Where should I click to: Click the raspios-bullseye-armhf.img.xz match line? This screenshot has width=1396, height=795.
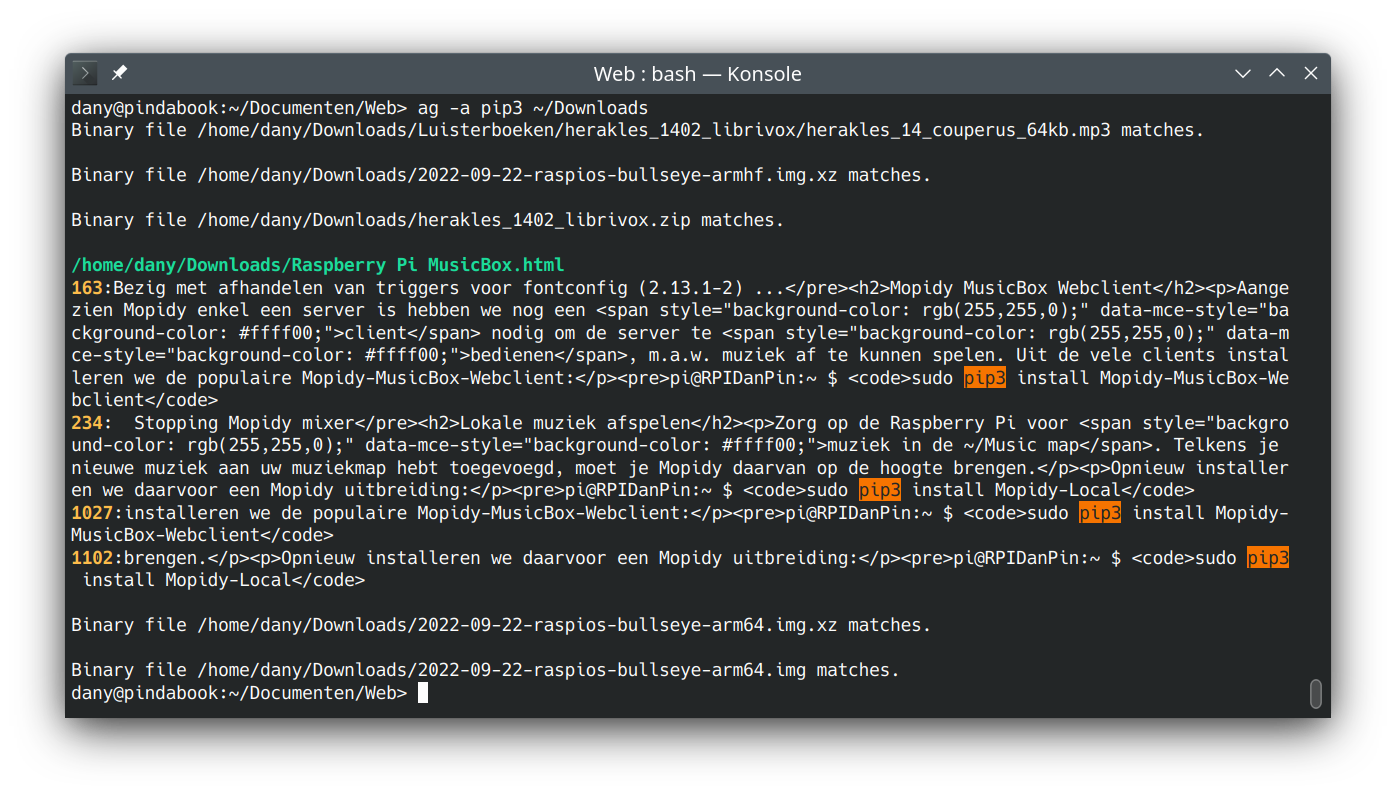pyautogui.click(x=501, y=175)
